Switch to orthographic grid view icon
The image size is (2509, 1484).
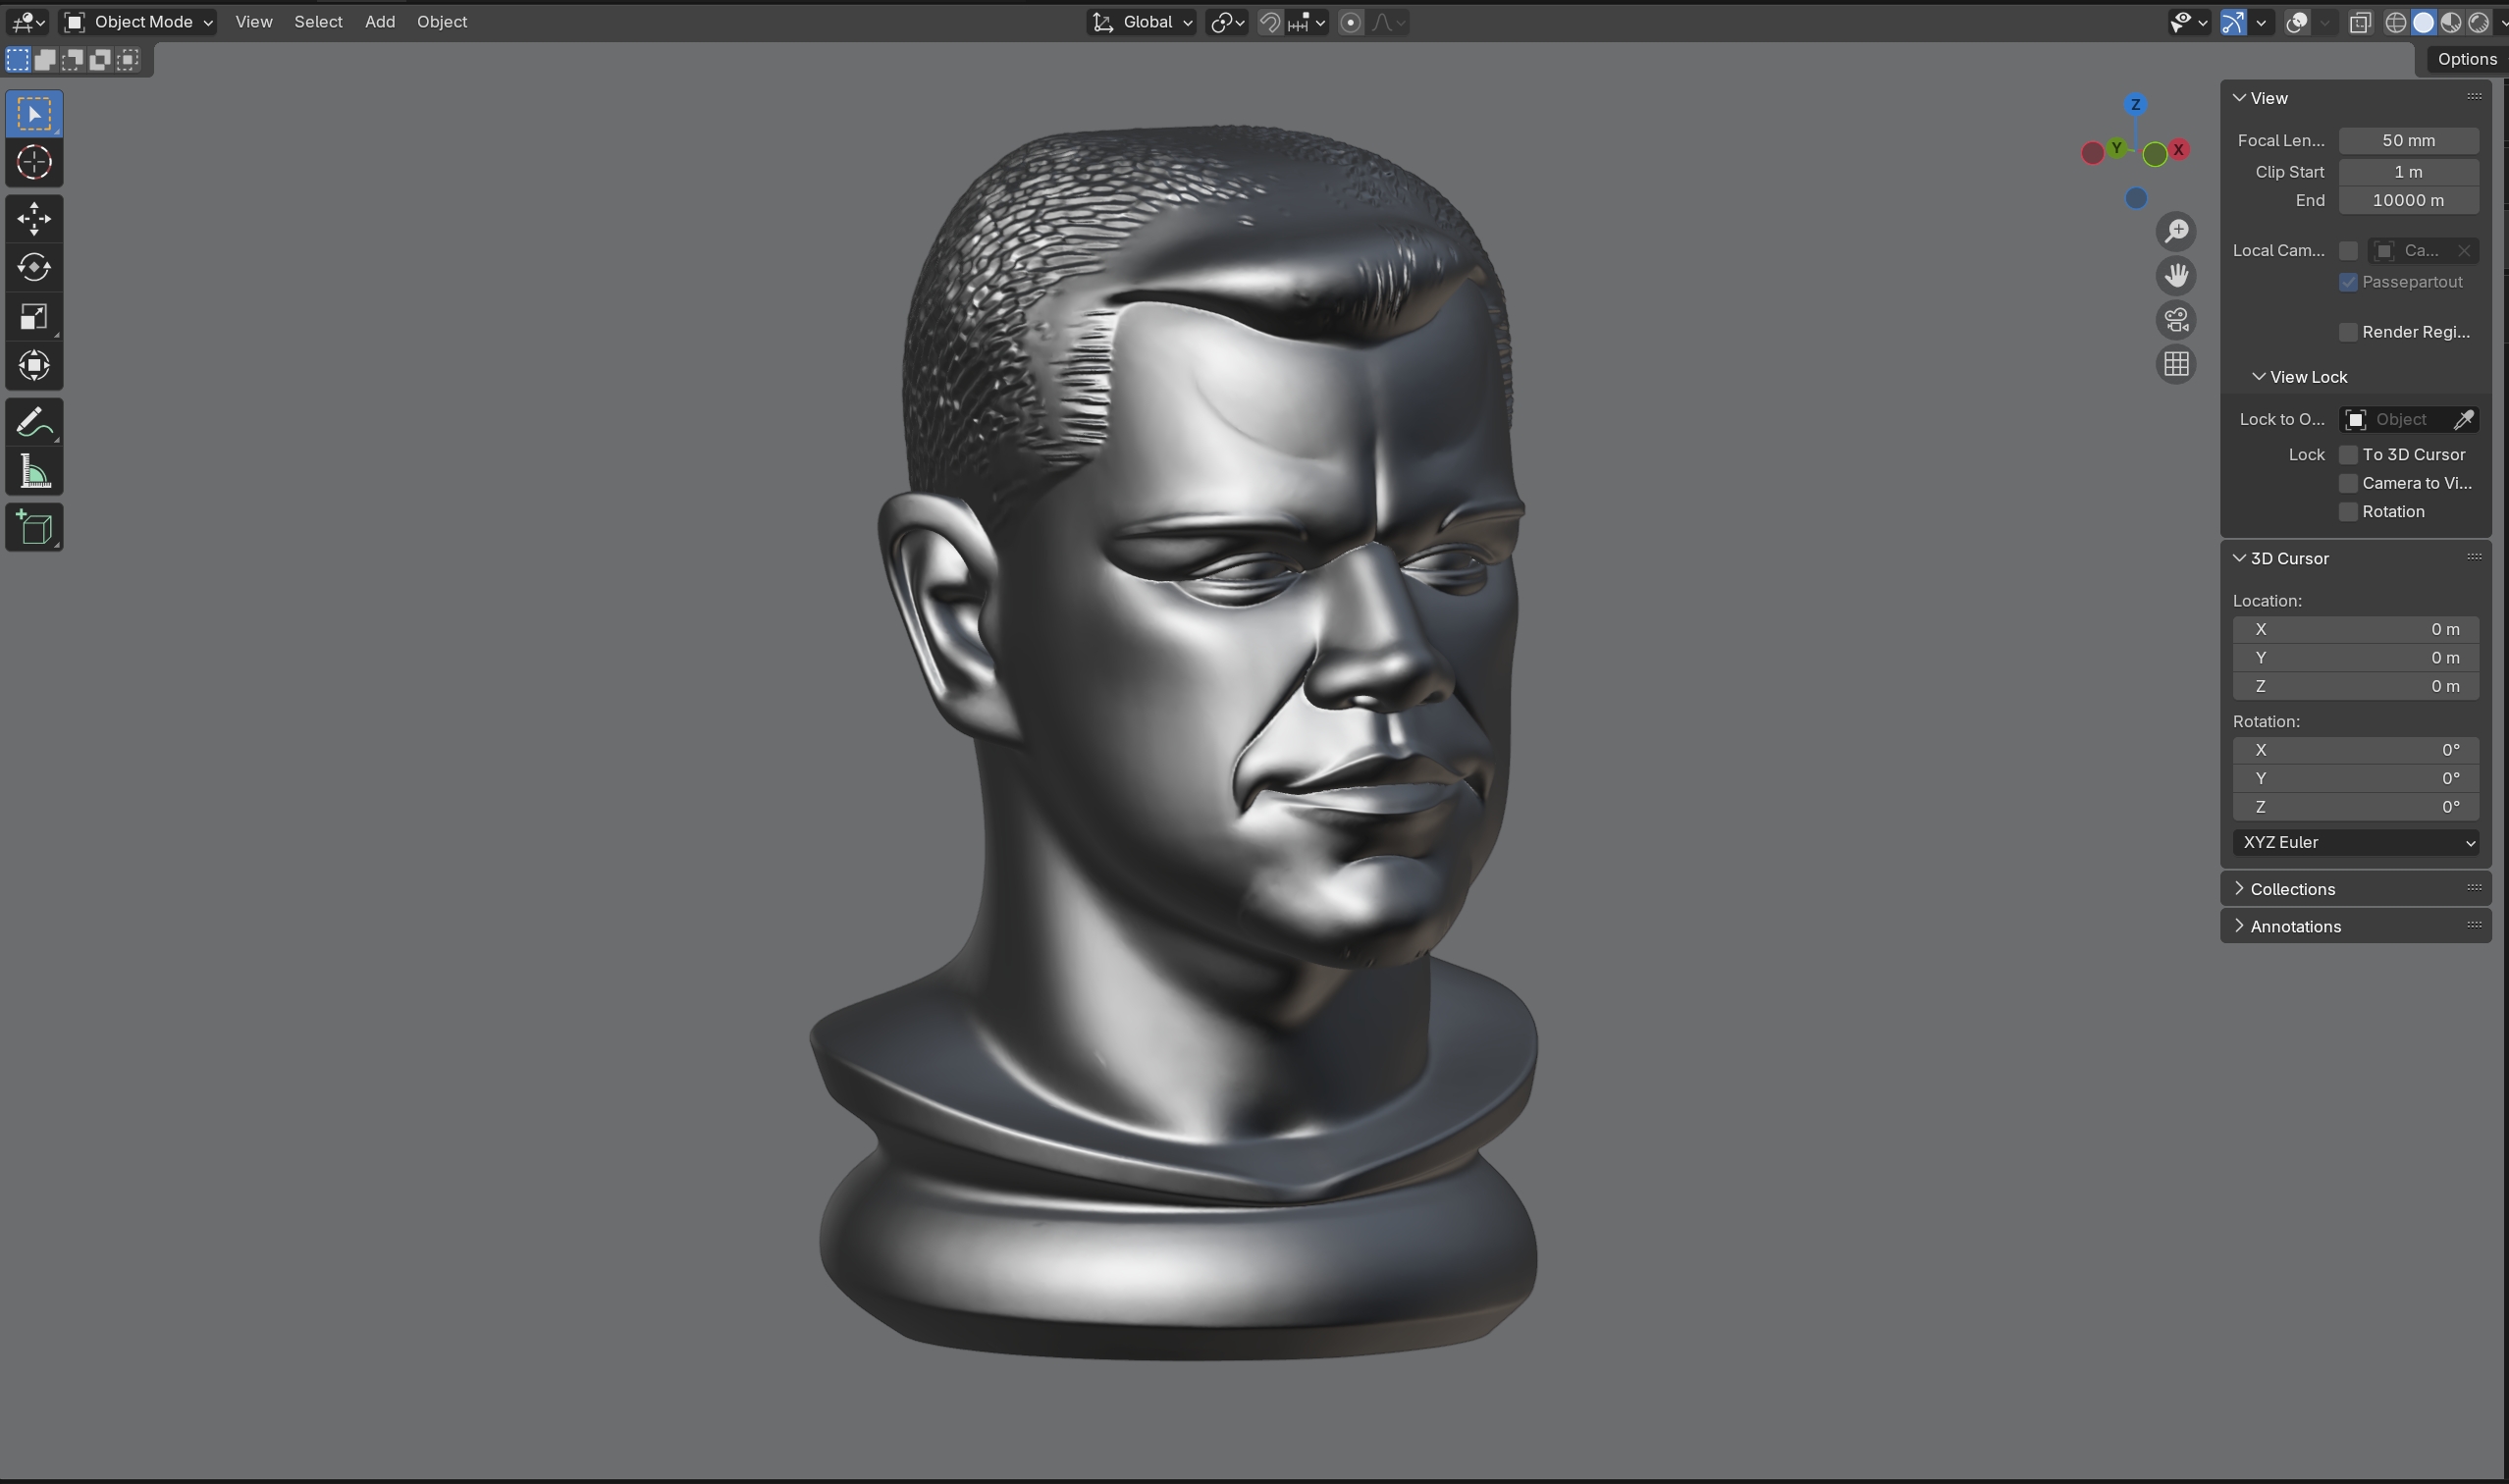[x=2176, y=364]
